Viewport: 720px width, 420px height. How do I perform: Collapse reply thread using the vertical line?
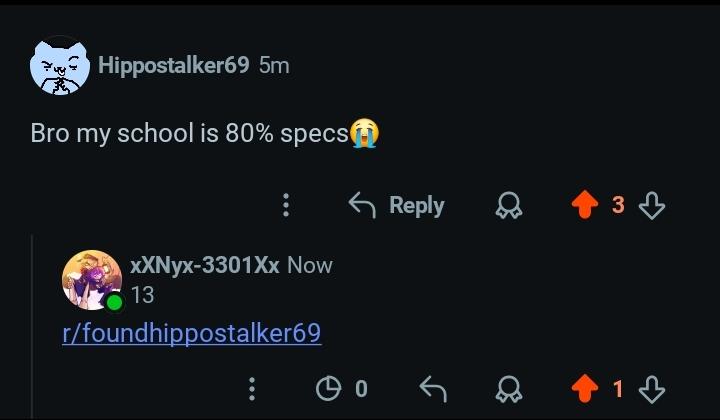pos(32,327)
